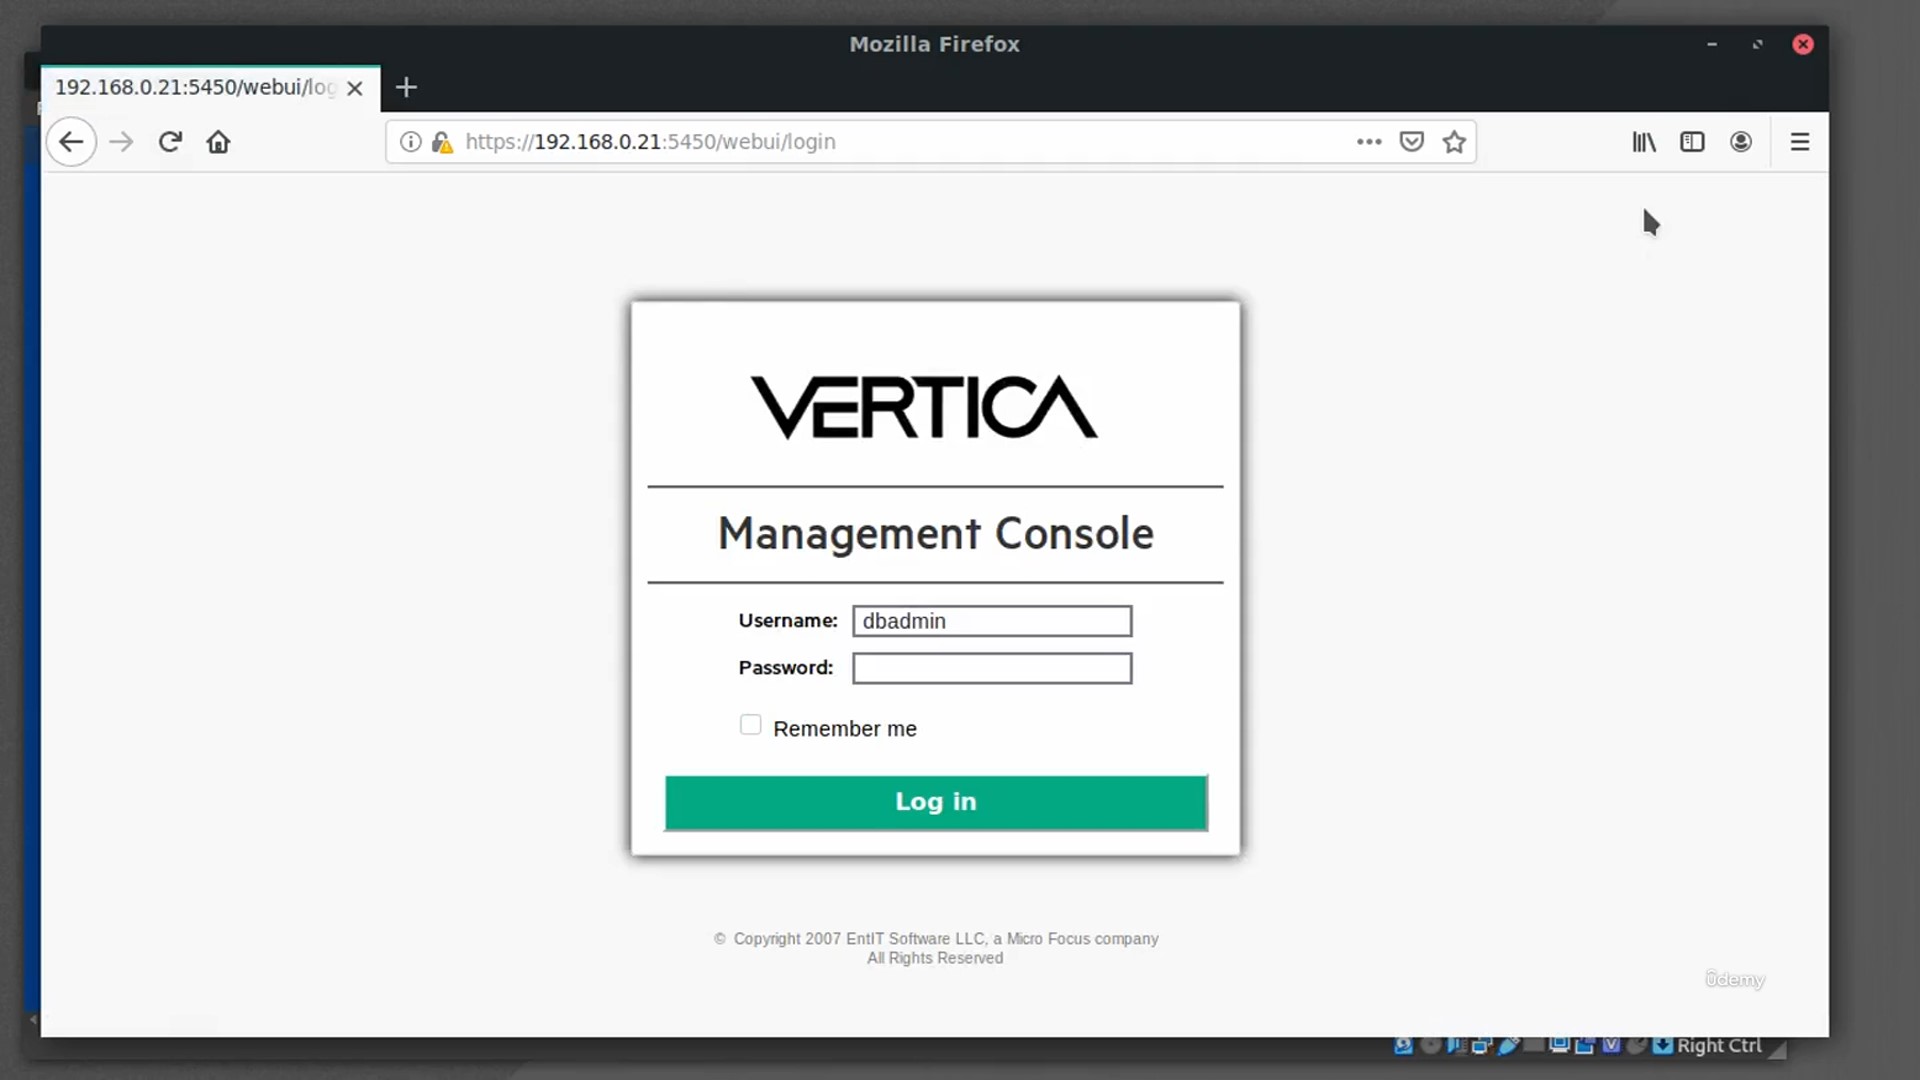
Task: Click VirtualBox optical drive status icon
Action: pos(1431,1046)
